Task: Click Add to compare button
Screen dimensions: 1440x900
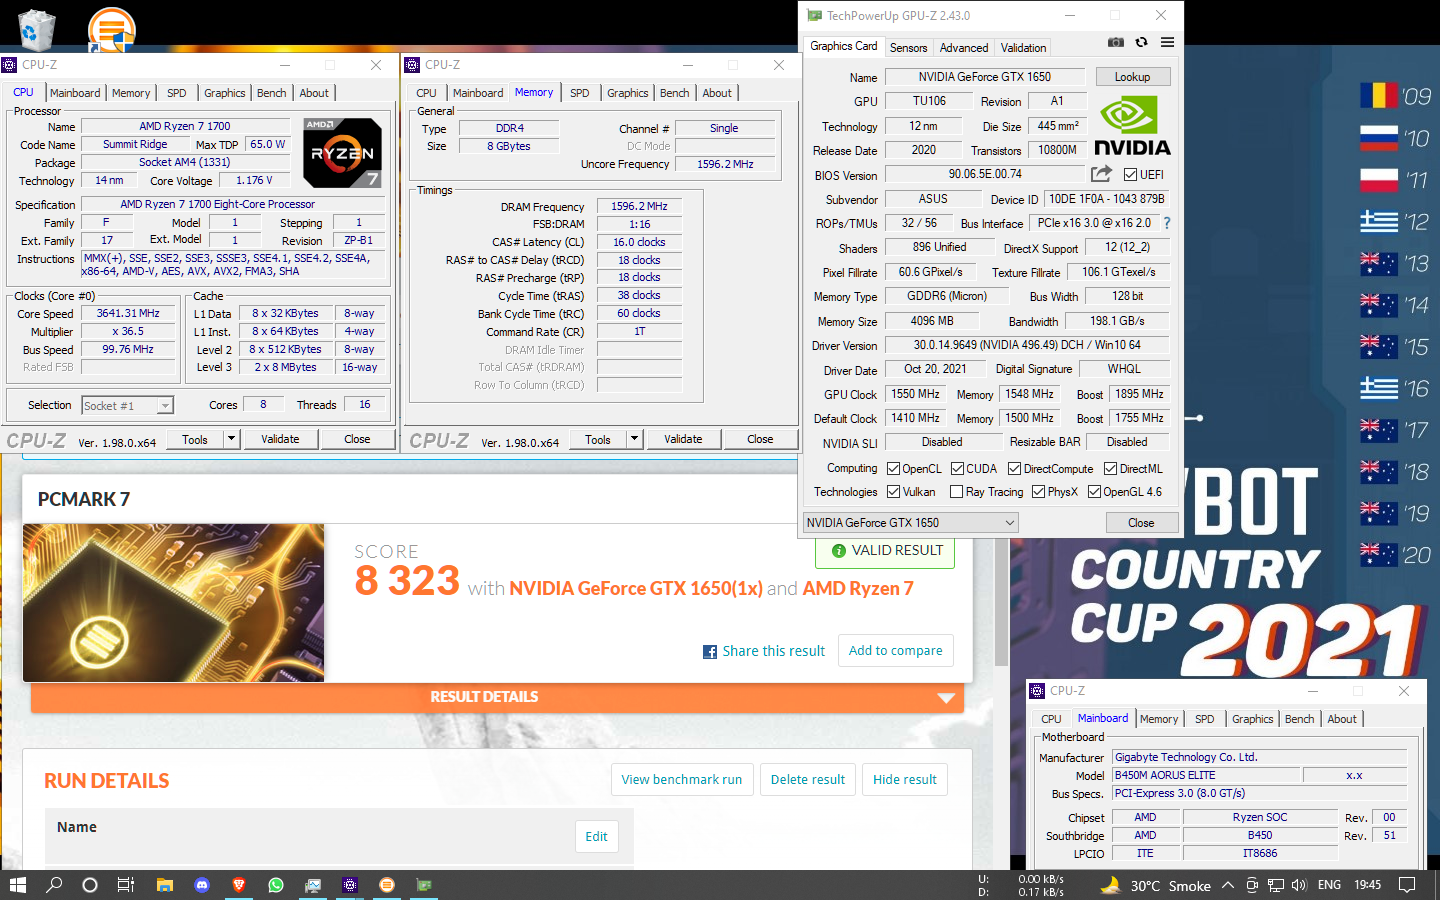Action: point(896,651)
